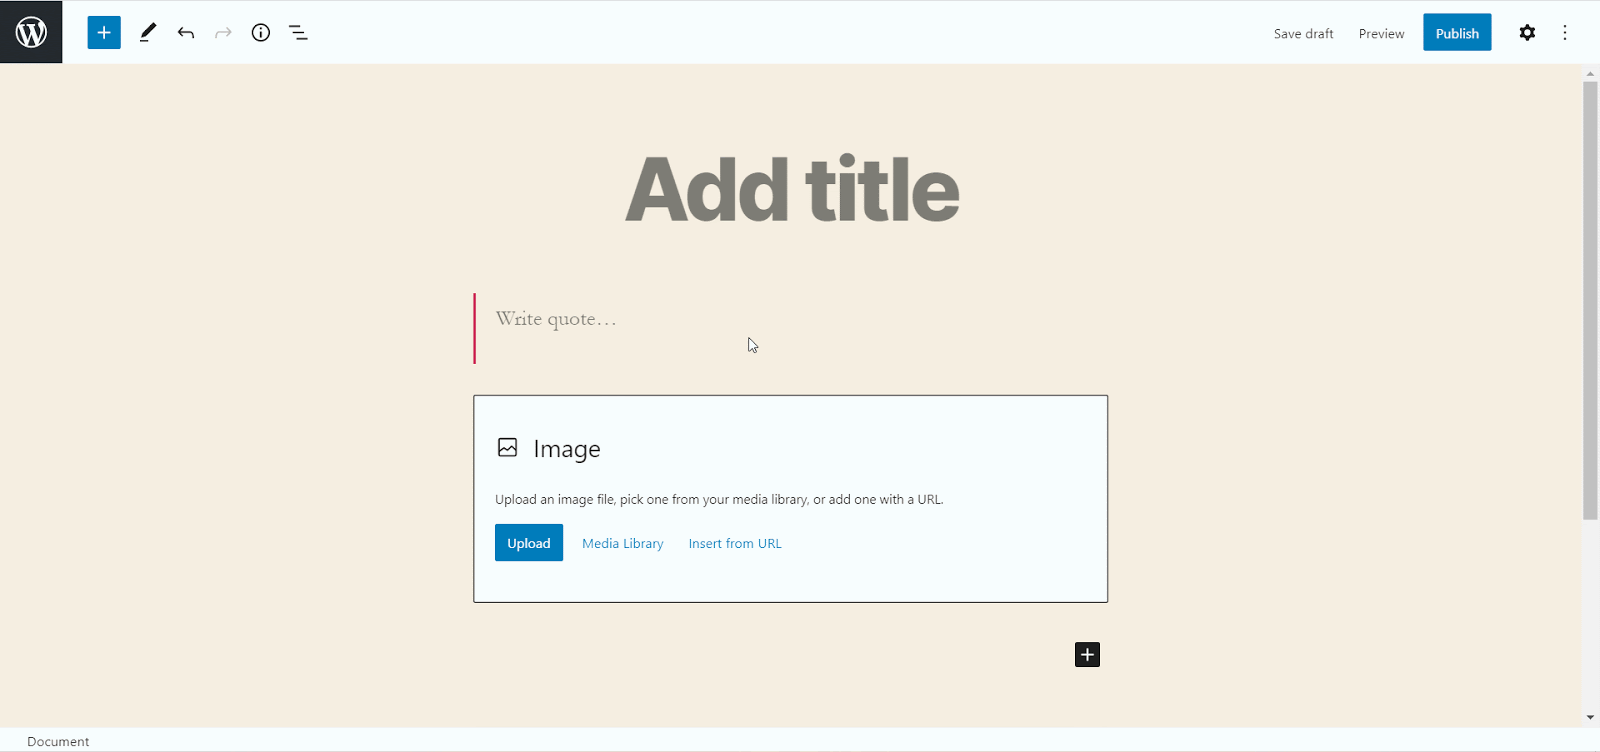The width and height of the screenshot is (1600, 752).
Task: Click the Publish button
Action: [x=1456, y=32]
